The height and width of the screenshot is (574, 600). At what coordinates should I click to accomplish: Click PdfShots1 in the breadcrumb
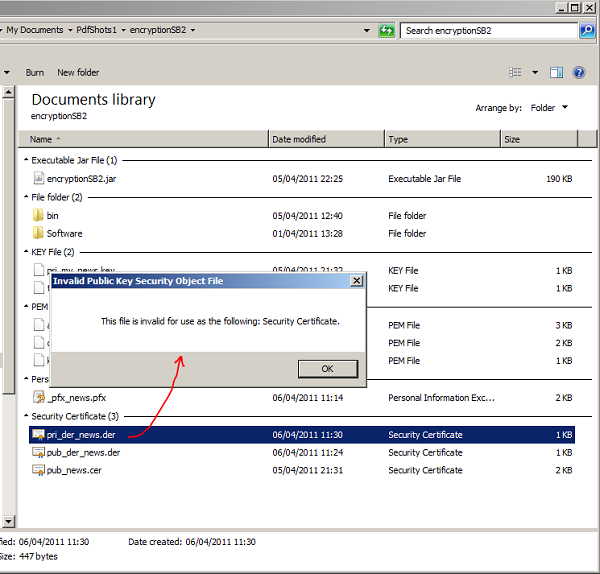pyautogui.click(x=96, y=30)
